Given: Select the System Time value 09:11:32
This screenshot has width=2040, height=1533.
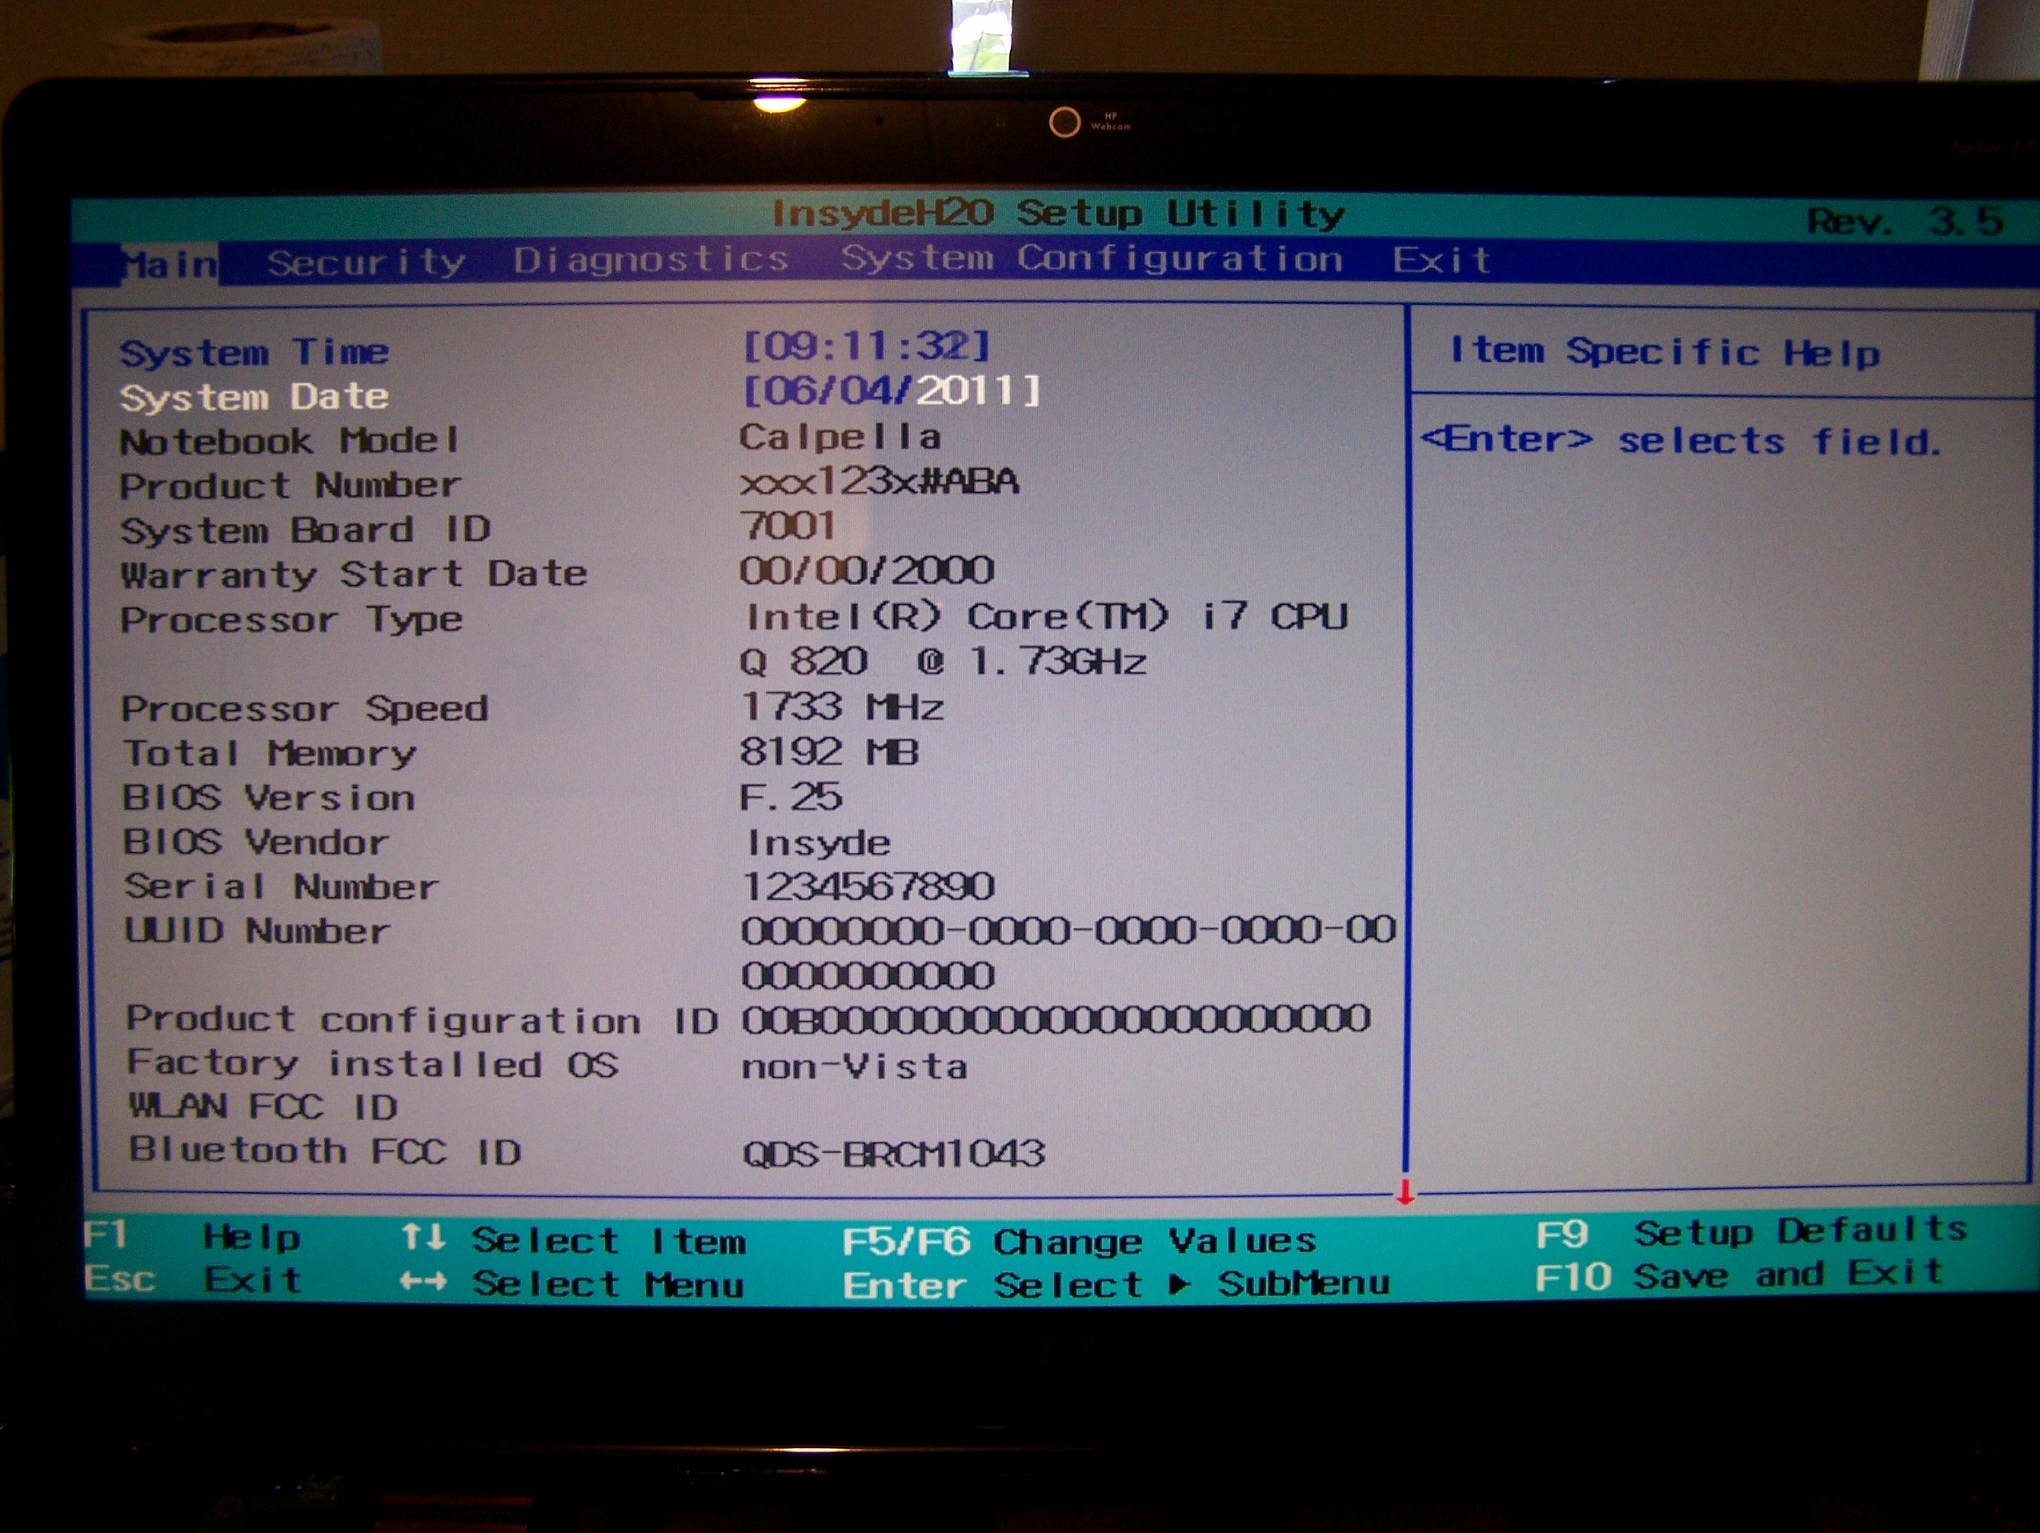Looking at the screenshot, I should pyautogui.click(x=866, y=346).
